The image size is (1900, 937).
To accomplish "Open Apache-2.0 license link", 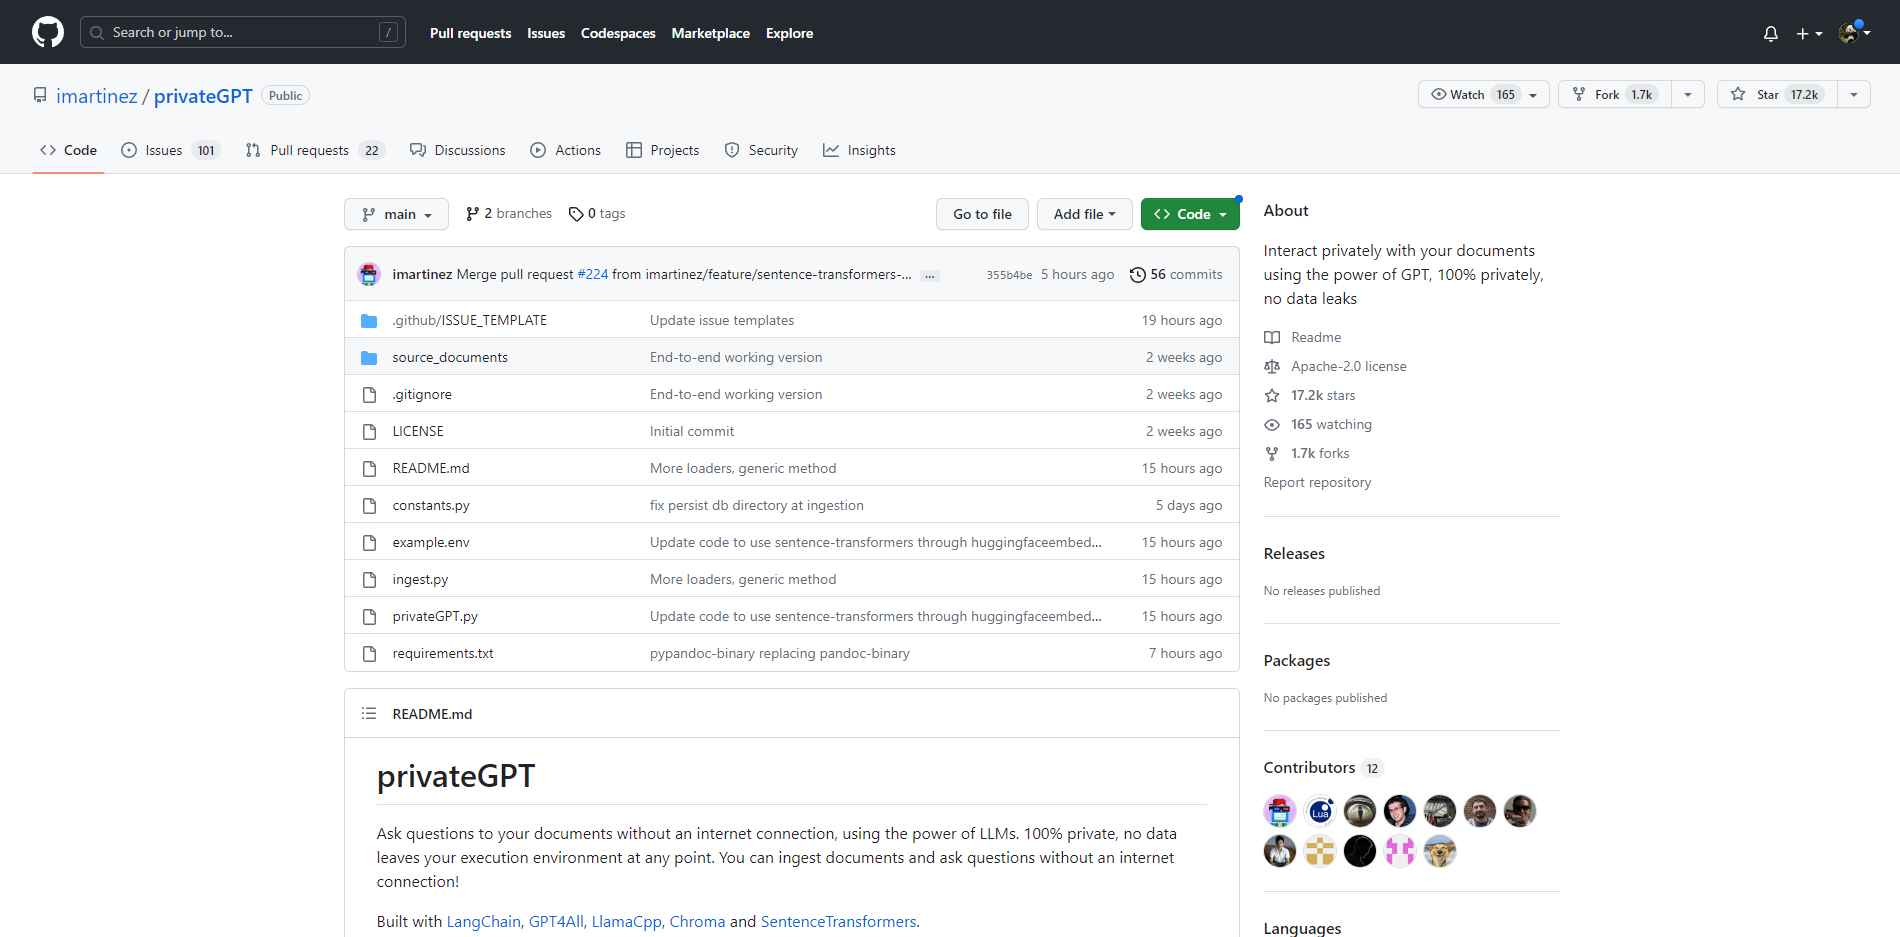I will pos(1336,366).
